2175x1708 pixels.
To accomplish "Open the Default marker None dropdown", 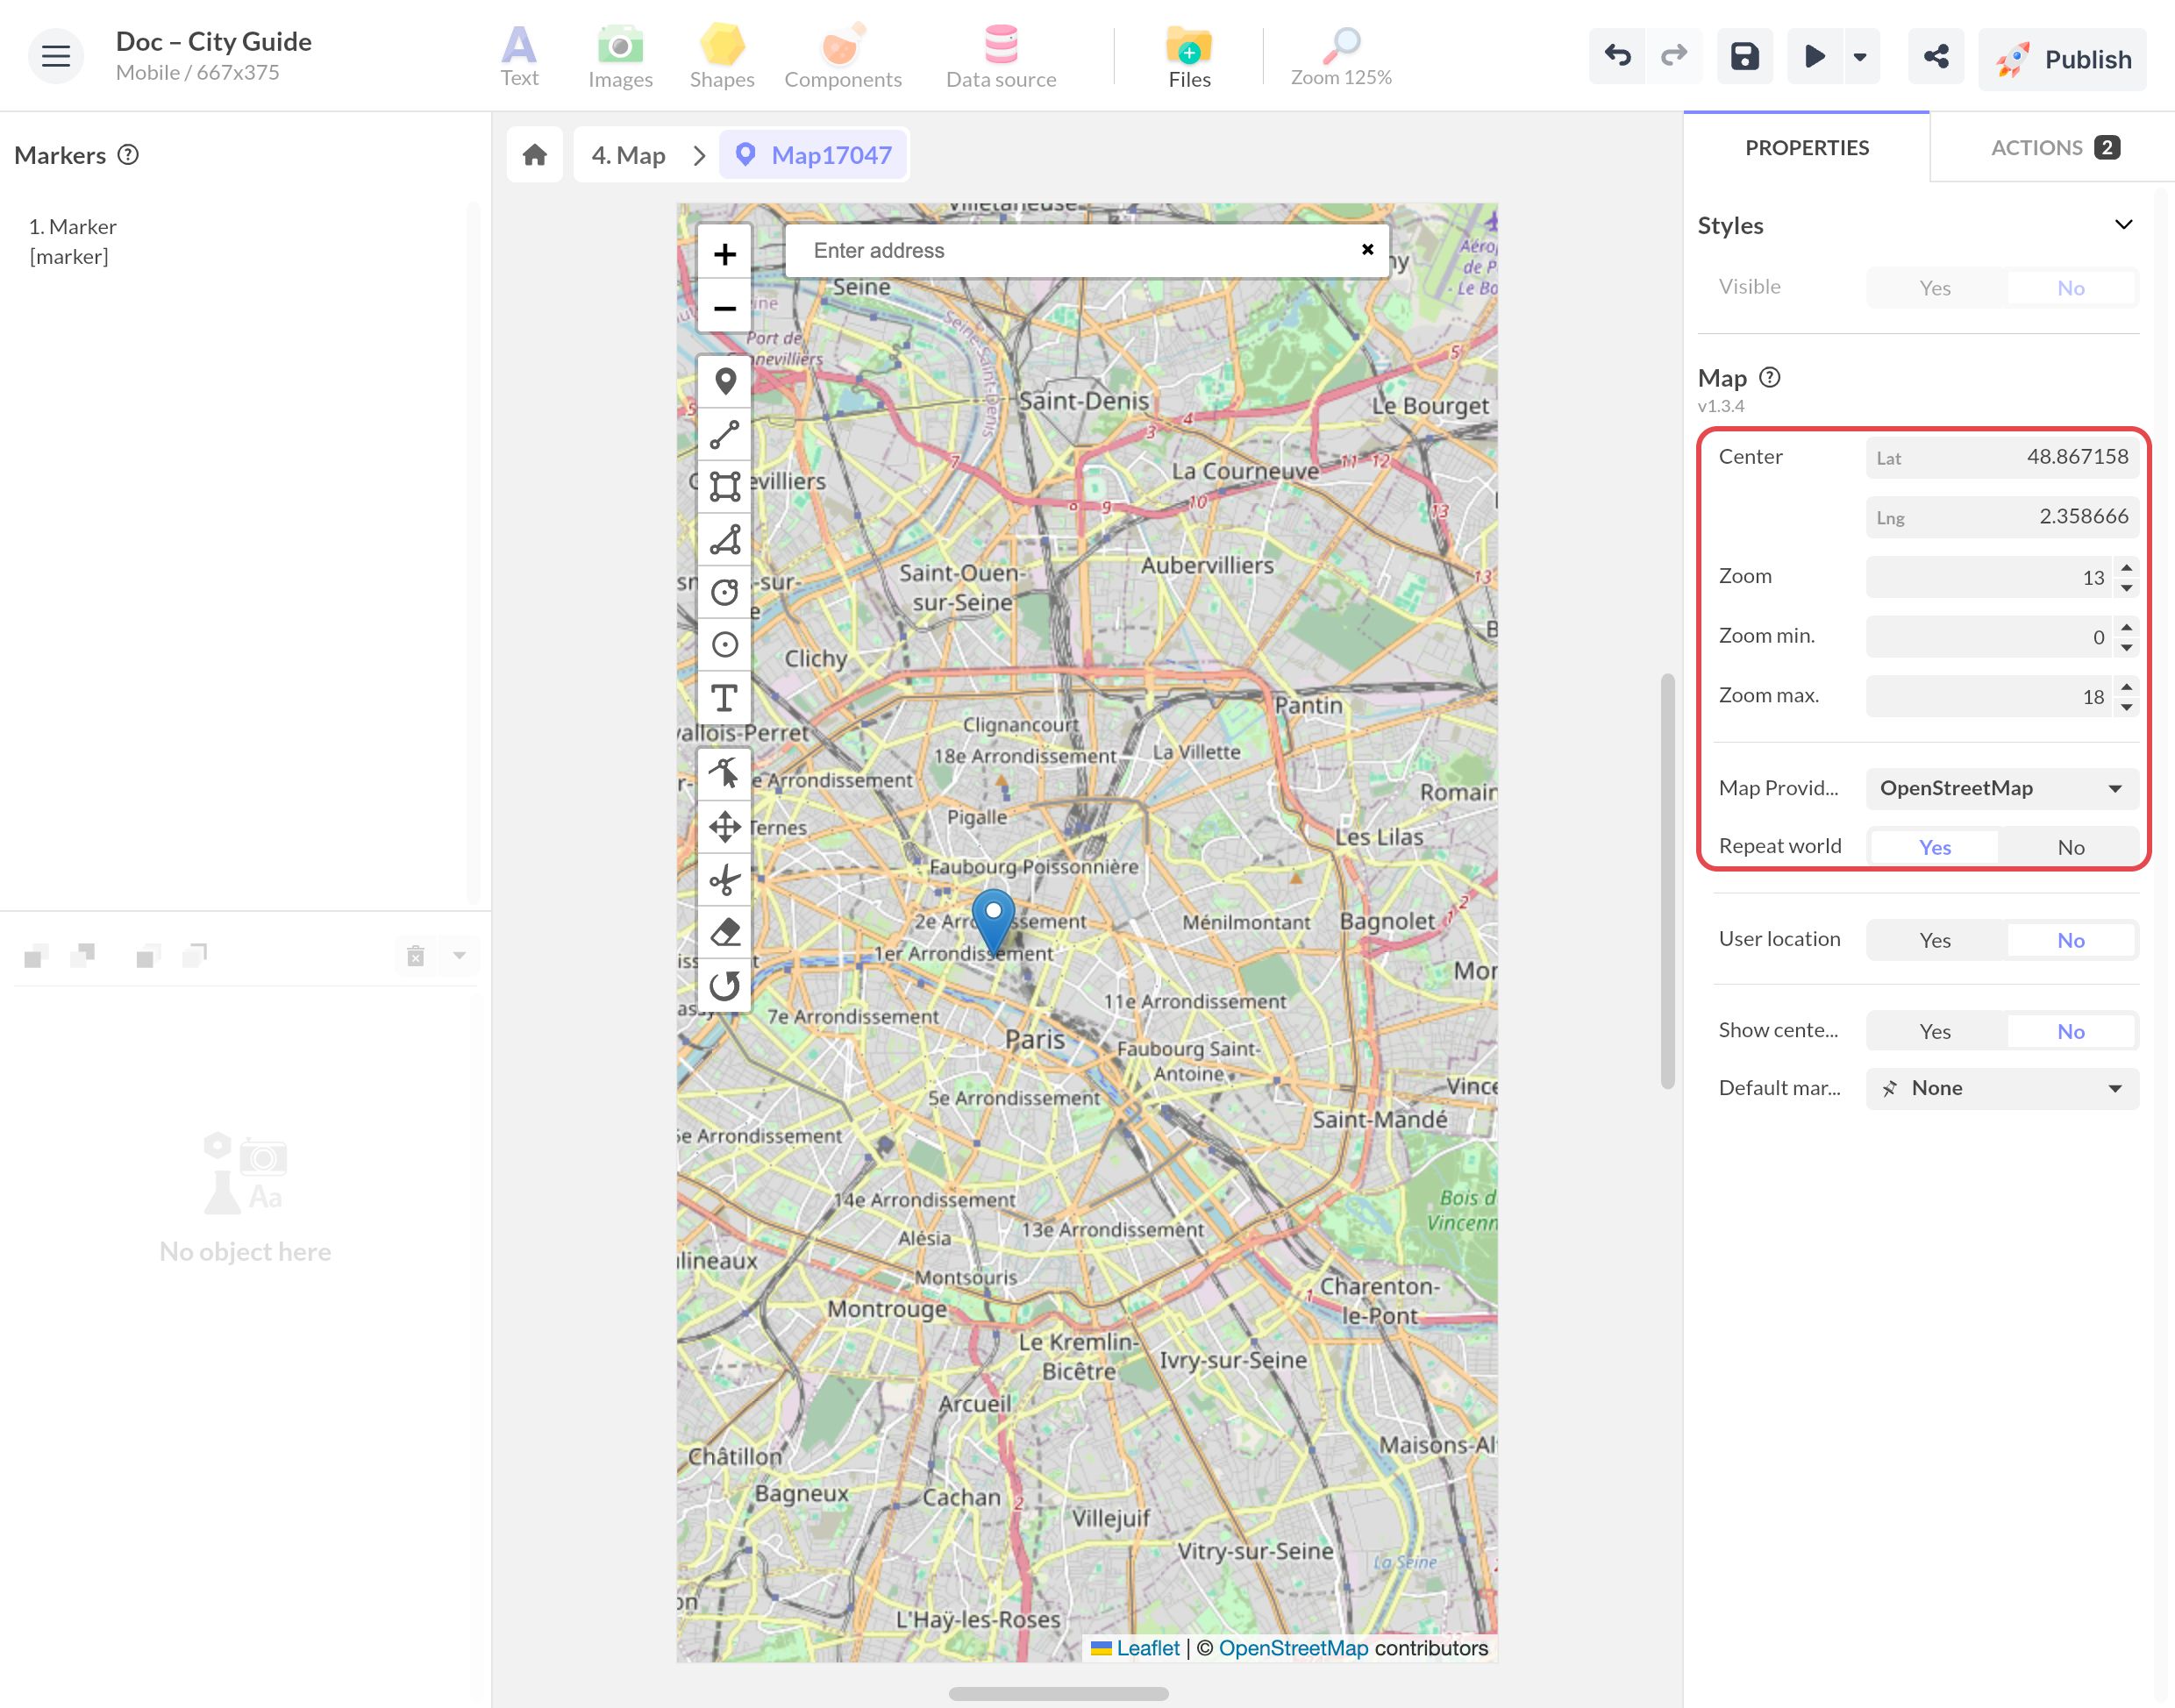I will [2002, 1088].
